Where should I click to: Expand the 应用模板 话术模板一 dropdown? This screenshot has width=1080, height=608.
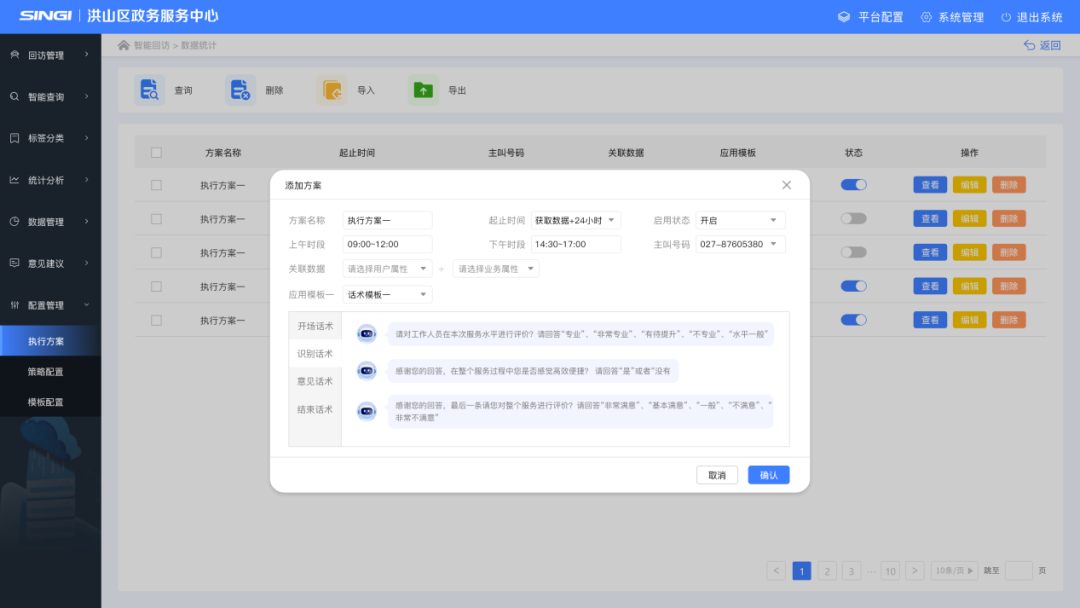387,295
